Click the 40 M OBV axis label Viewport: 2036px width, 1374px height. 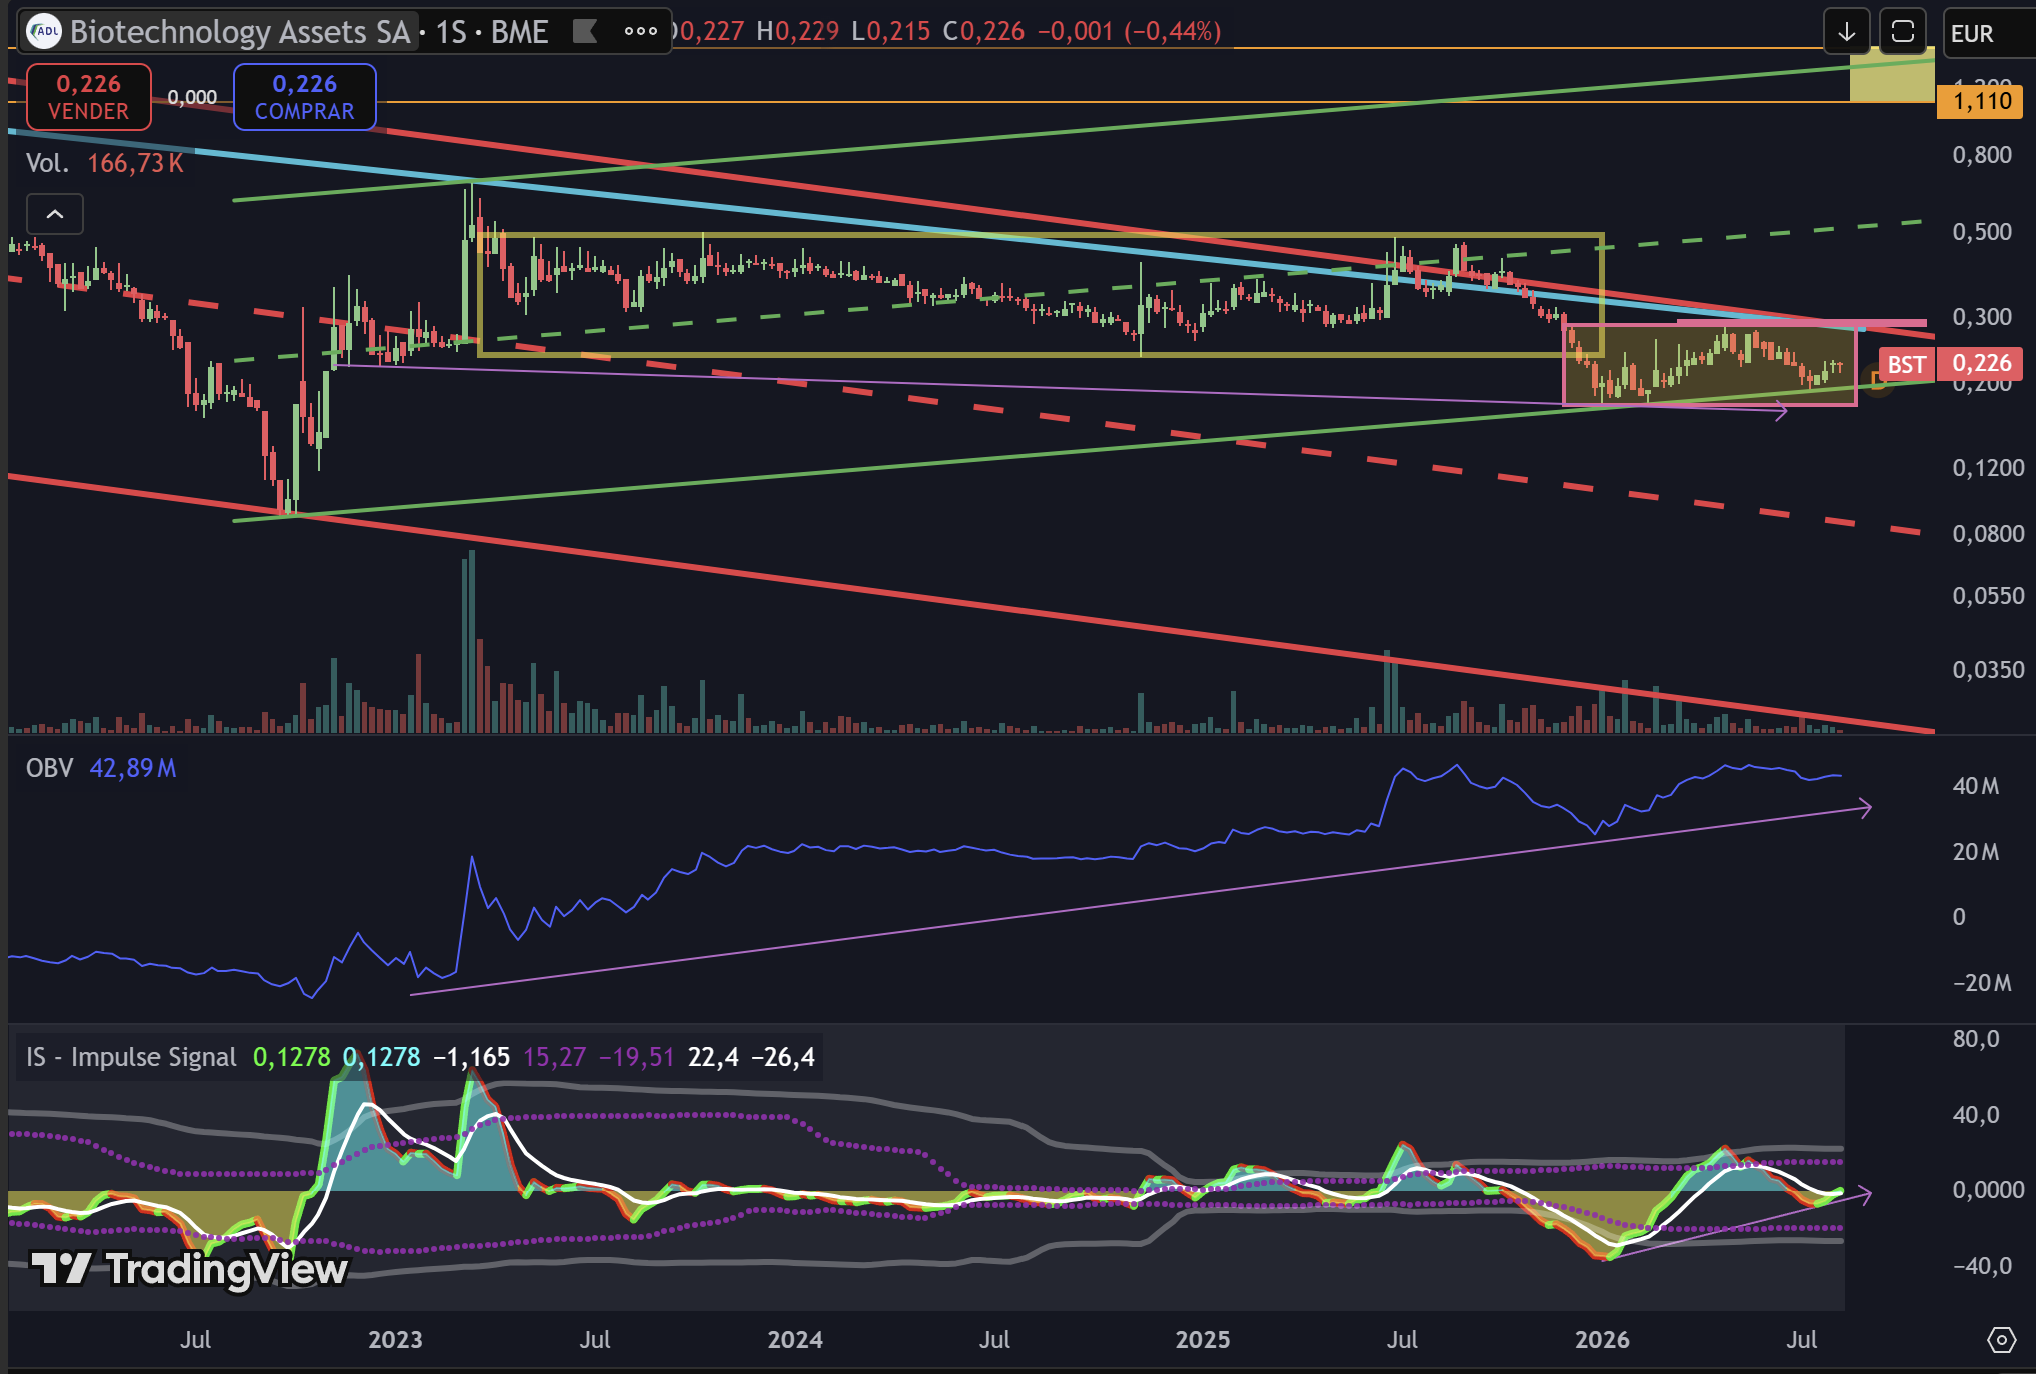point(1976,786)
